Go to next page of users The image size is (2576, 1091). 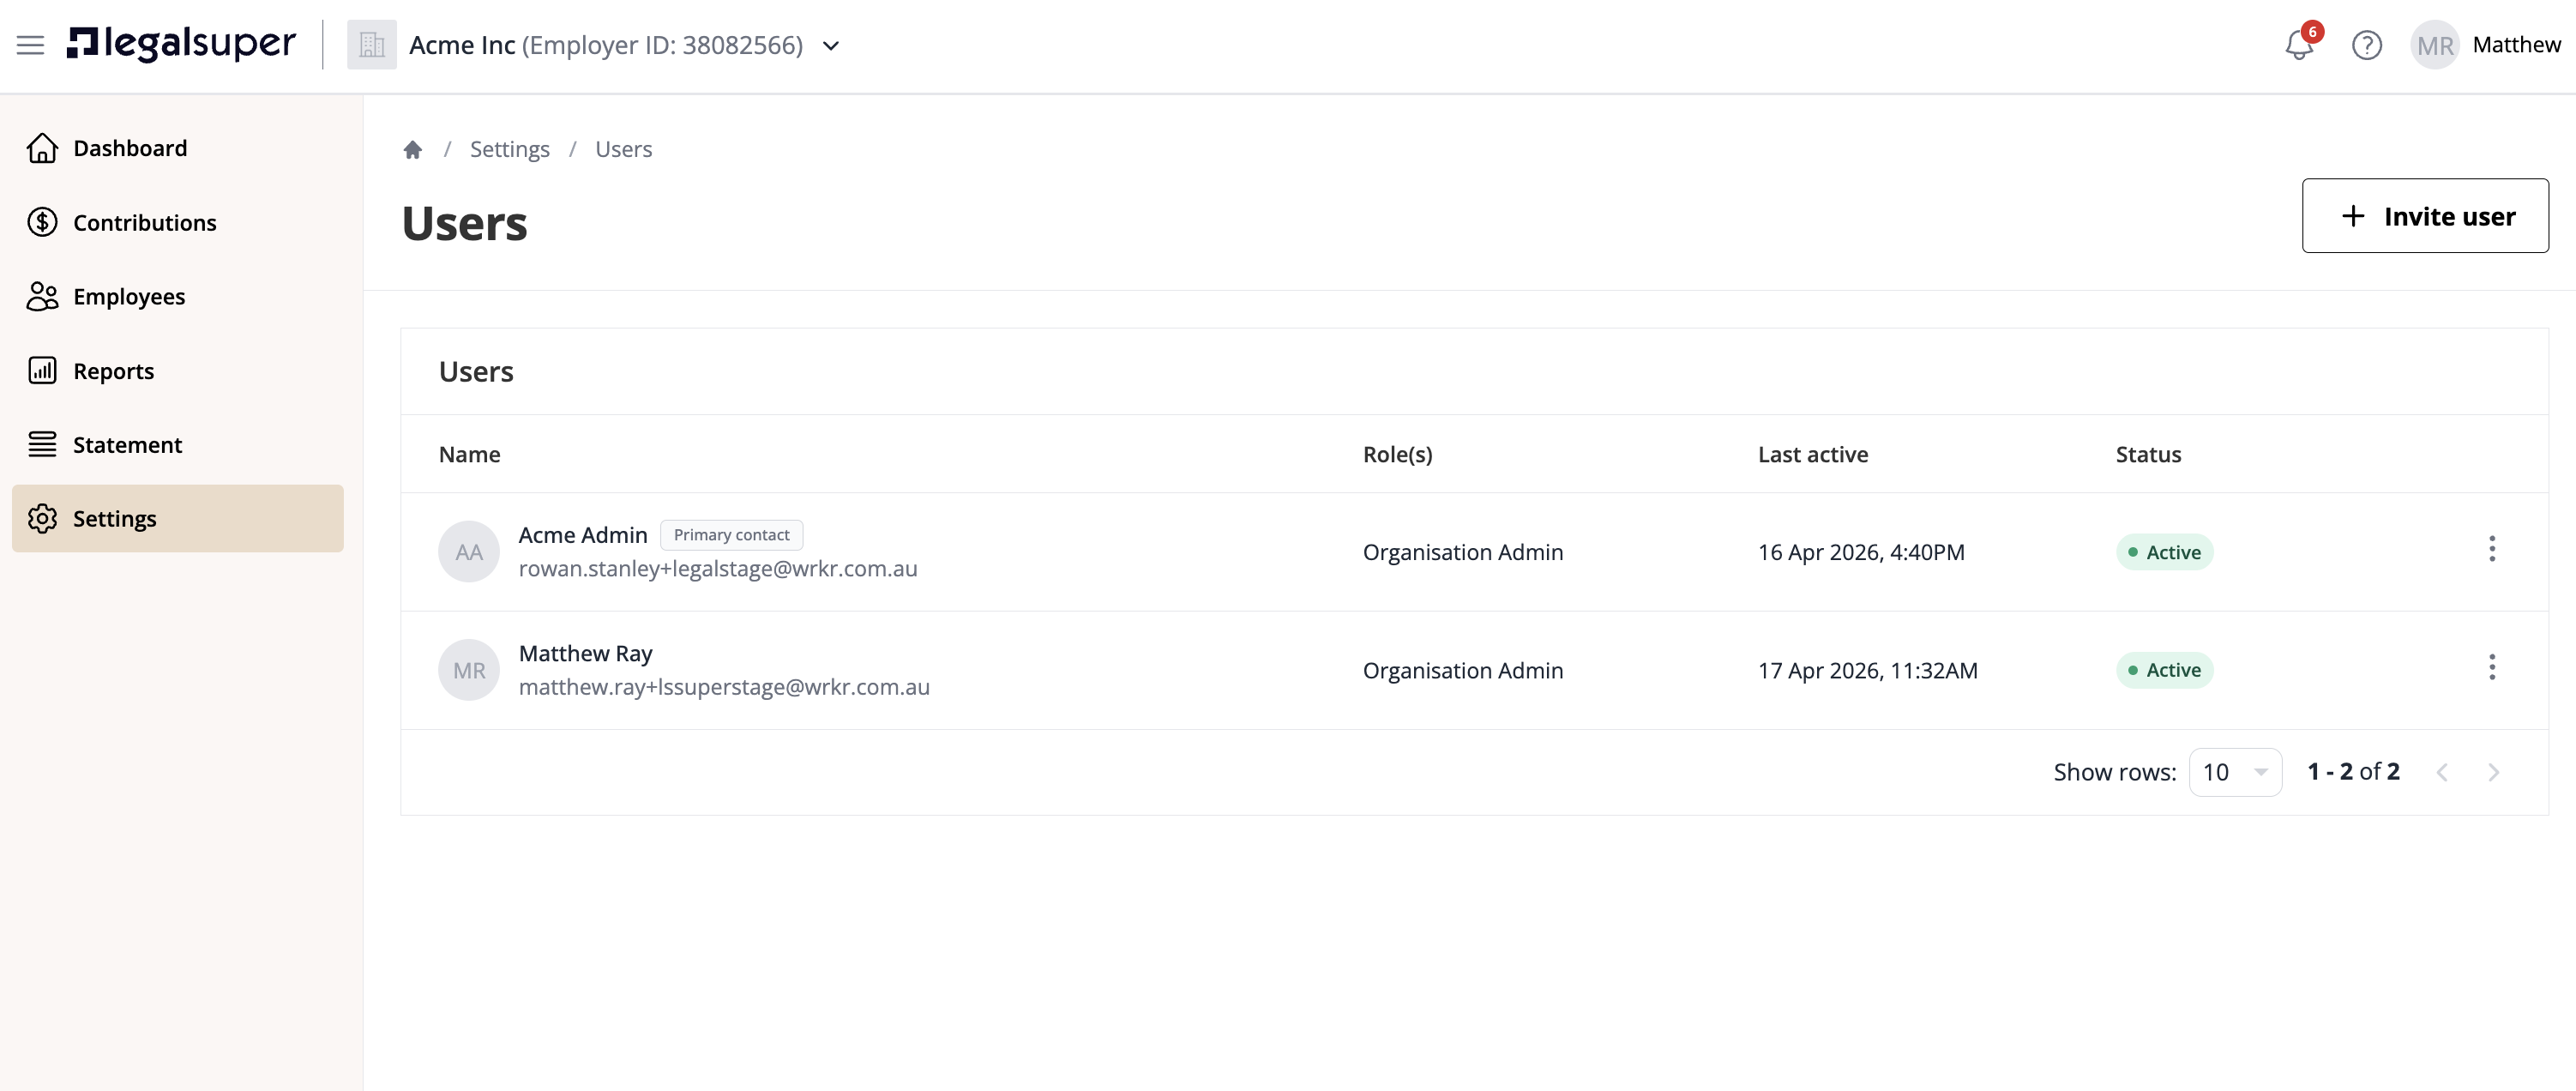[x=2492, y=772]
